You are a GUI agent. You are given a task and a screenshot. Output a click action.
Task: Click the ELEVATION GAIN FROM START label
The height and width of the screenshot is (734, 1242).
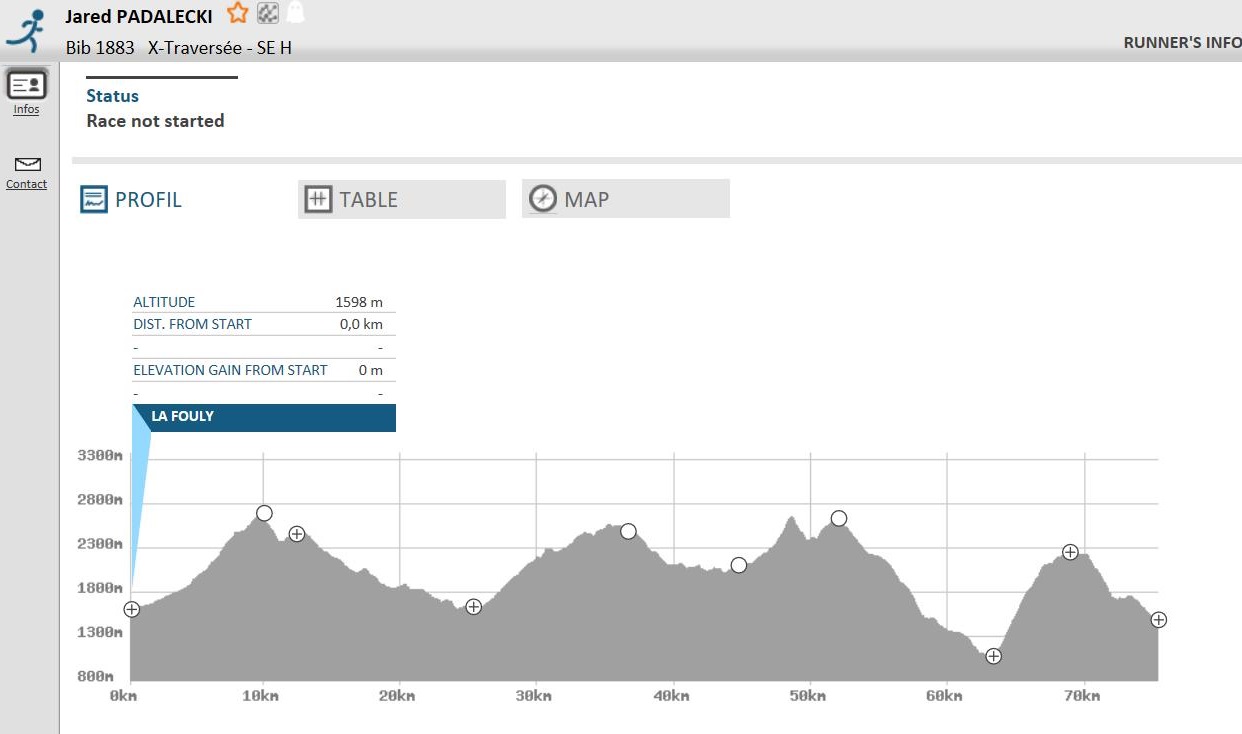[x=230, y=370]
